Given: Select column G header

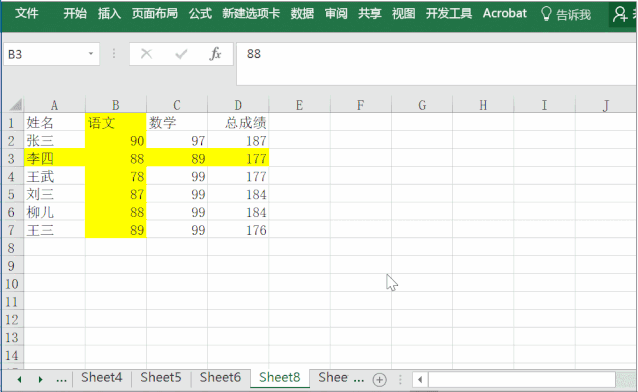Looking at the screenshot, I should pyautogui.click(x=422, y=105).
